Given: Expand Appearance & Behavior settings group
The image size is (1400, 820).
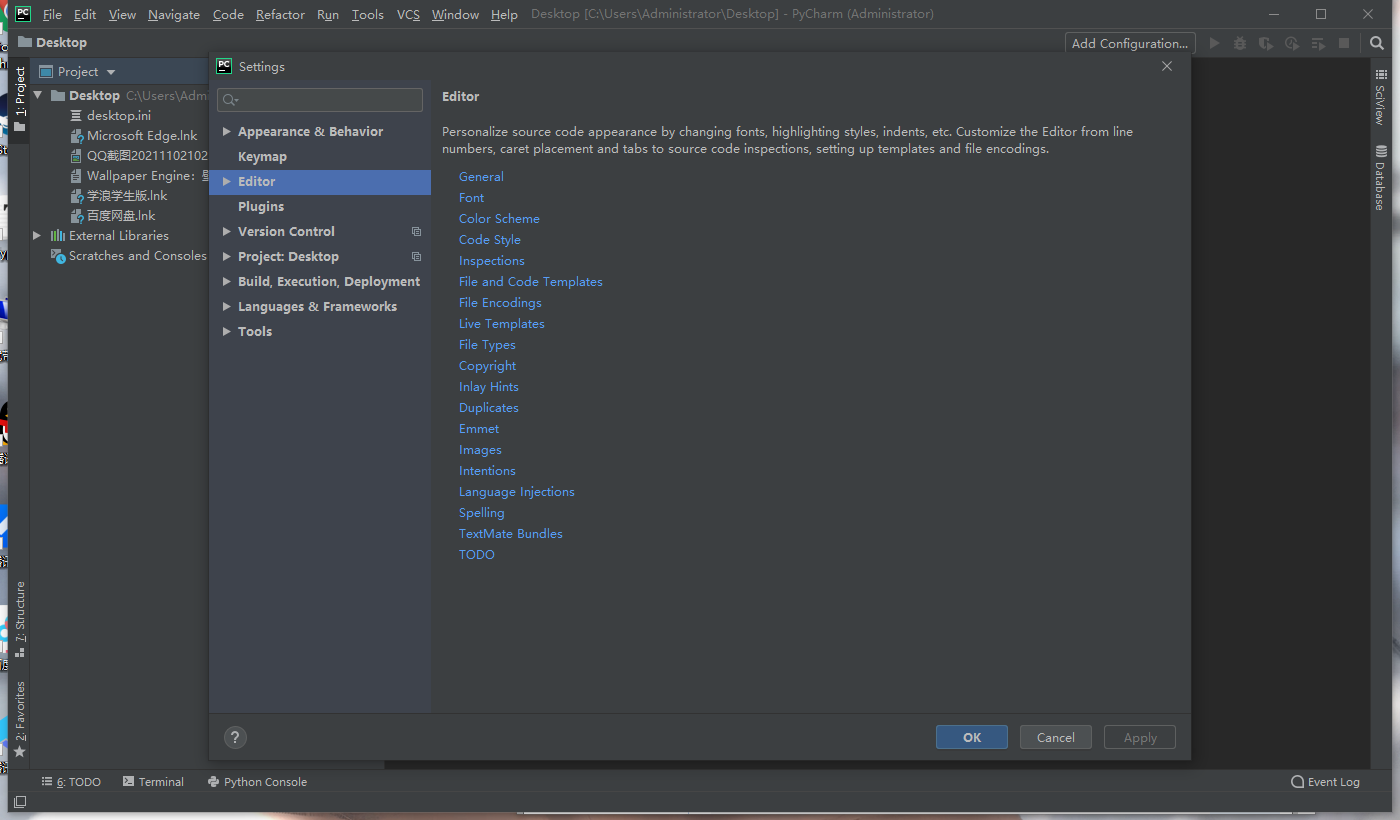Looking at the screenshot, I should point(227,132).
